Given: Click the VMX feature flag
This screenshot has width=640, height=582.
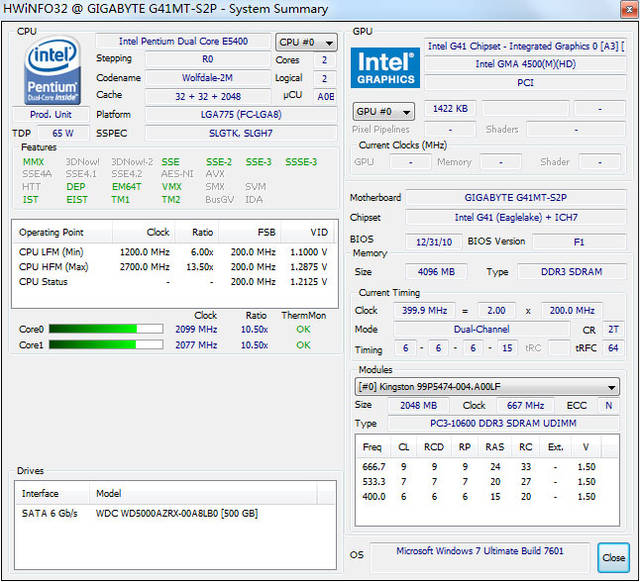Looking at the screenshot, I should tap(171, 187).
